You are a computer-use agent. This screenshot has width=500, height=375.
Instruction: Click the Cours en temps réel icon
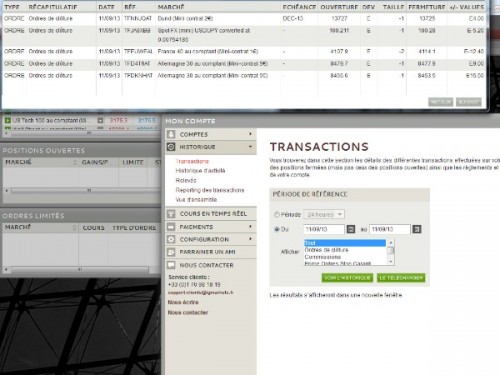click(171, 214)
